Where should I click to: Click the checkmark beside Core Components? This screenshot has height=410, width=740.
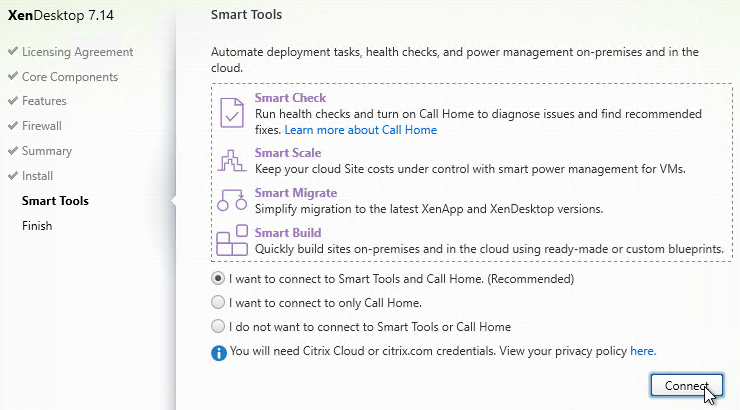[13, 76]
